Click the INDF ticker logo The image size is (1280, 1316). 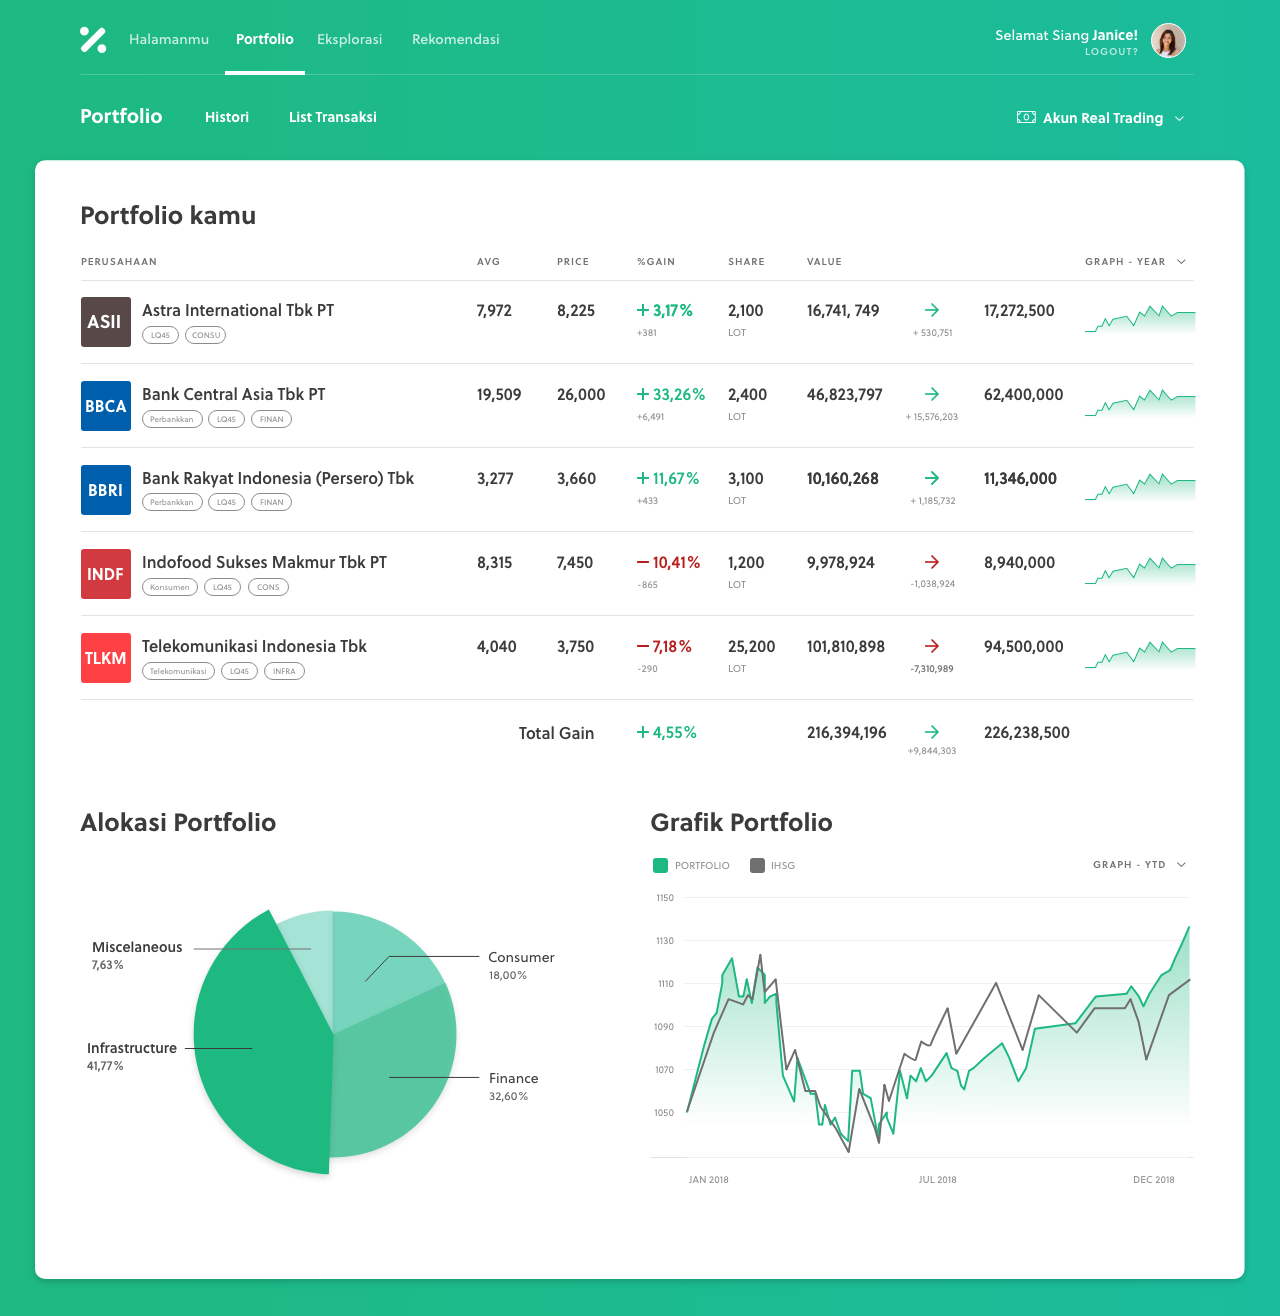click(x=106, y=574)
